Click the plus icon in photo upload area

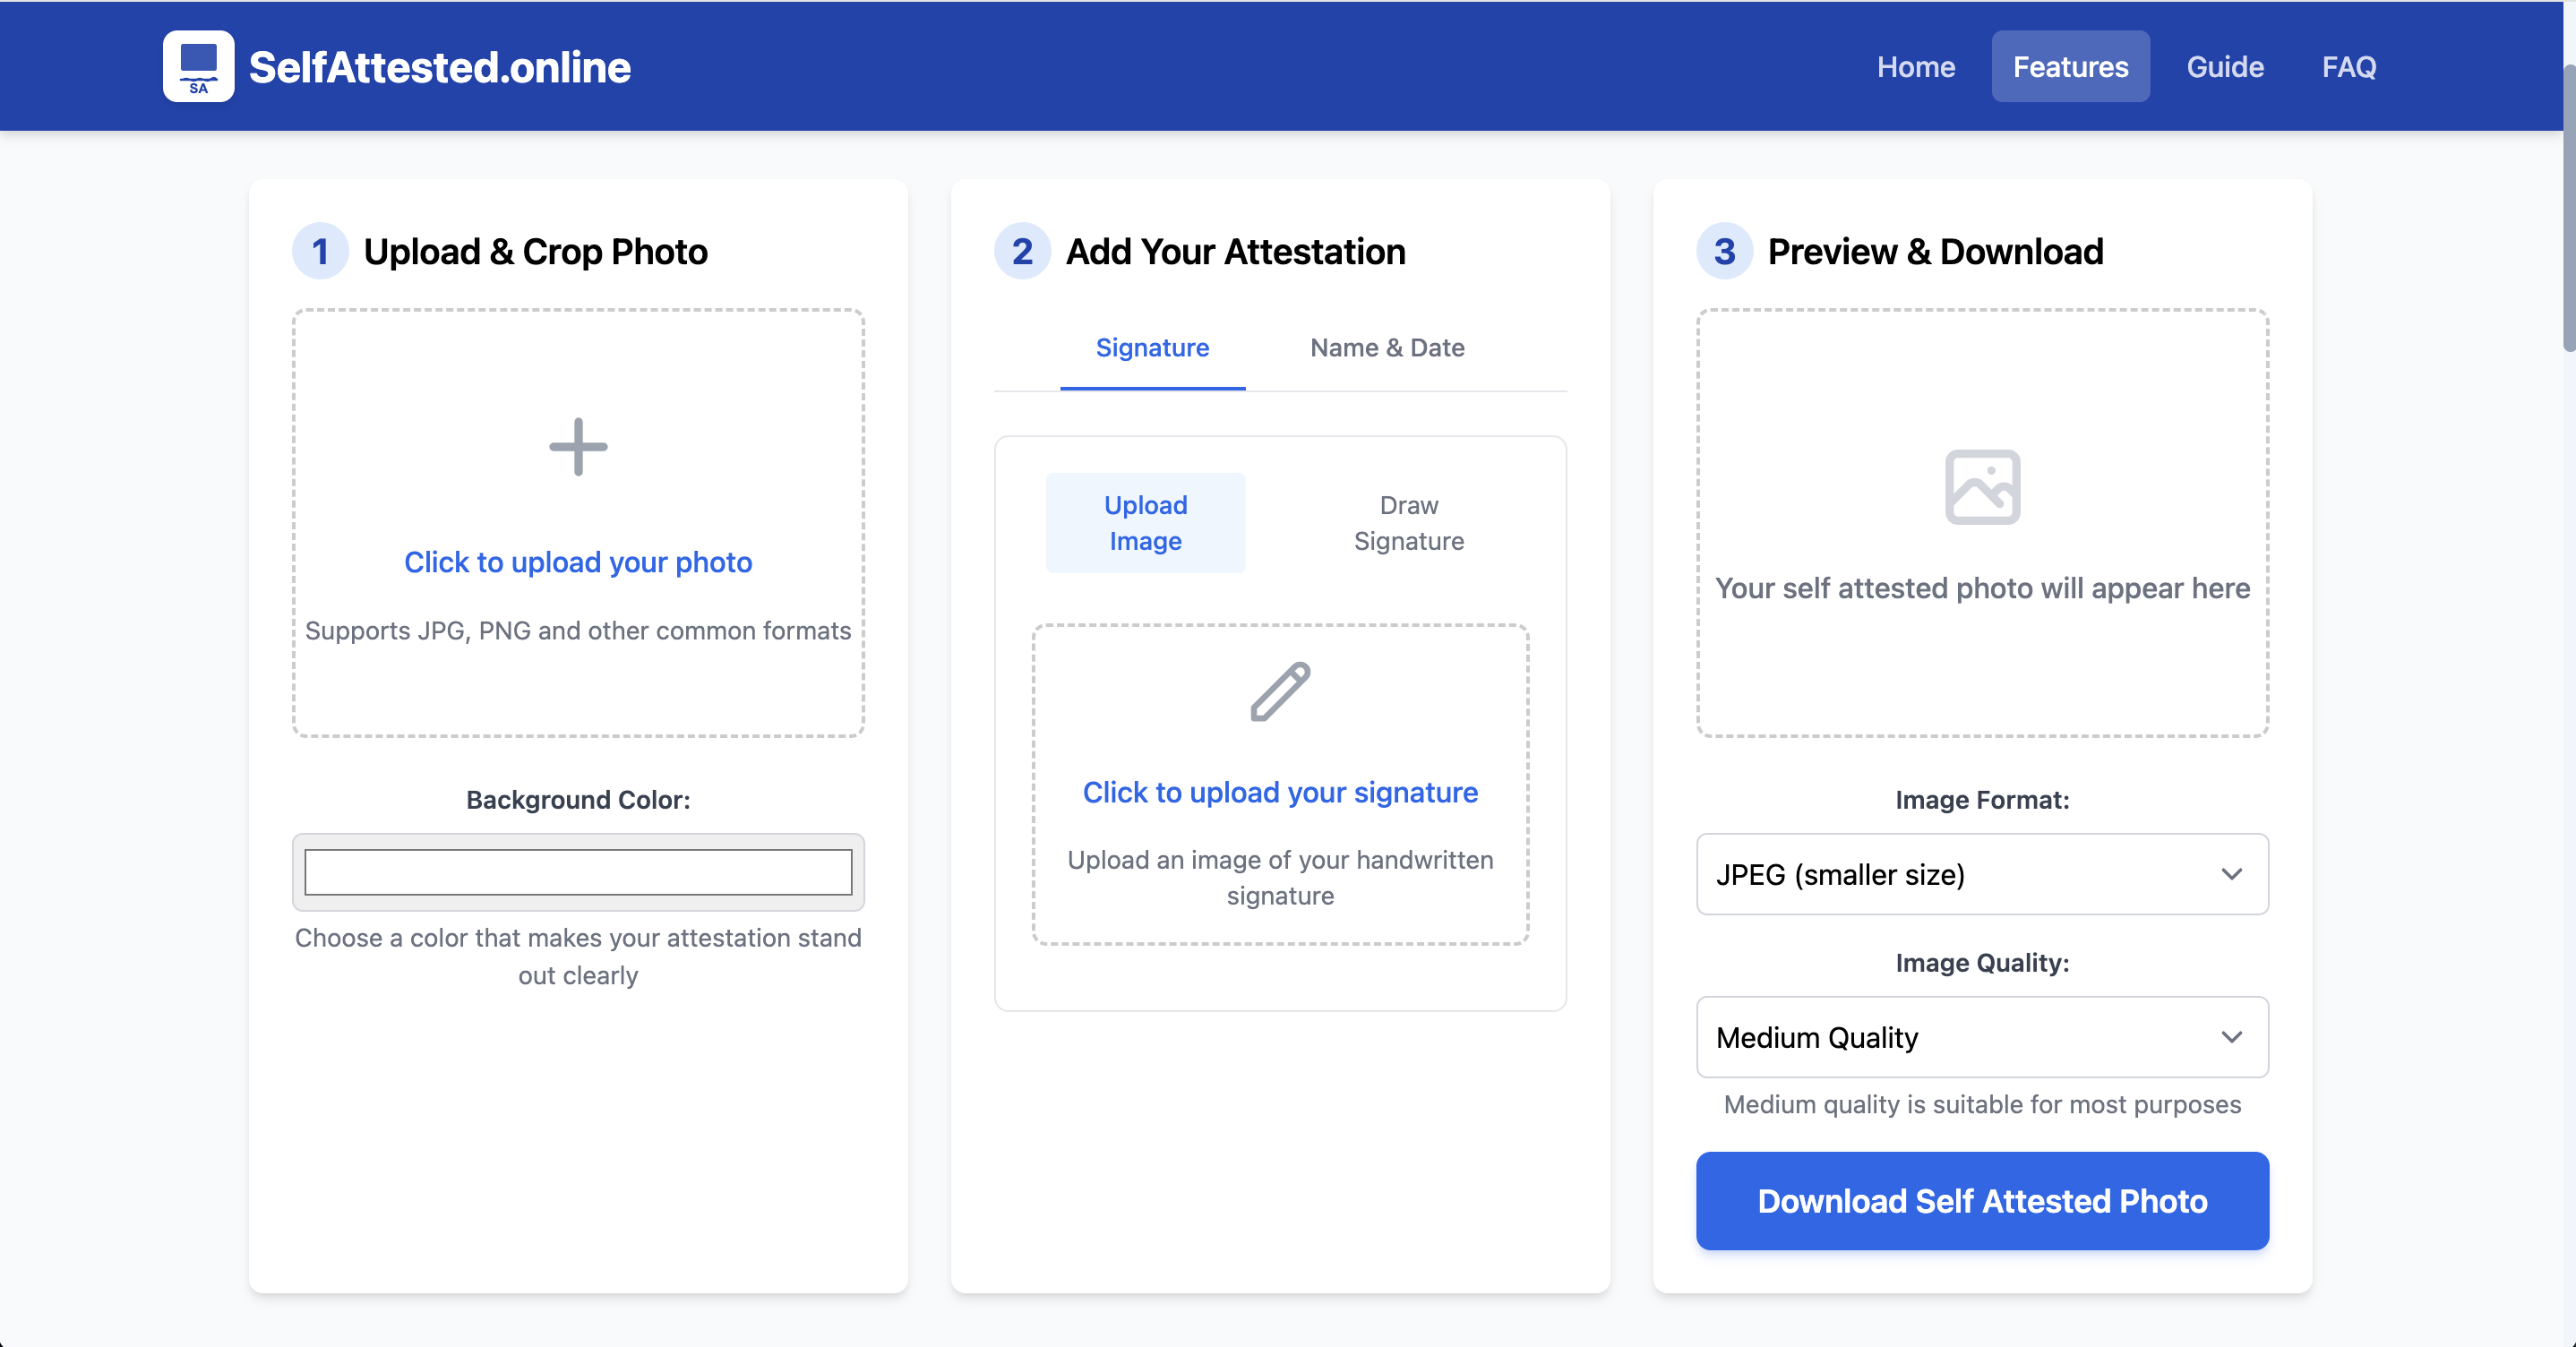coord(578,446)
